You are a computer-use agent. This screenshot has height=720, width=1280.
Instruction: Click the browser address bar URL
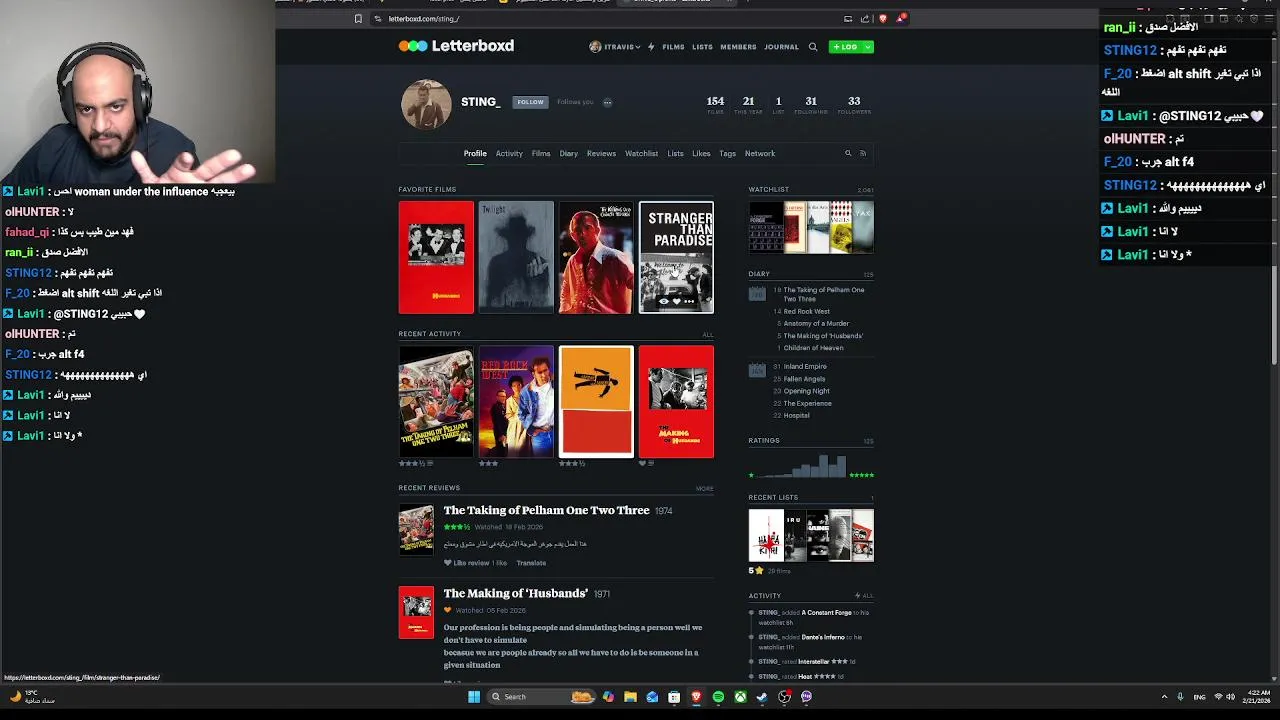click(x=423, y=18)
